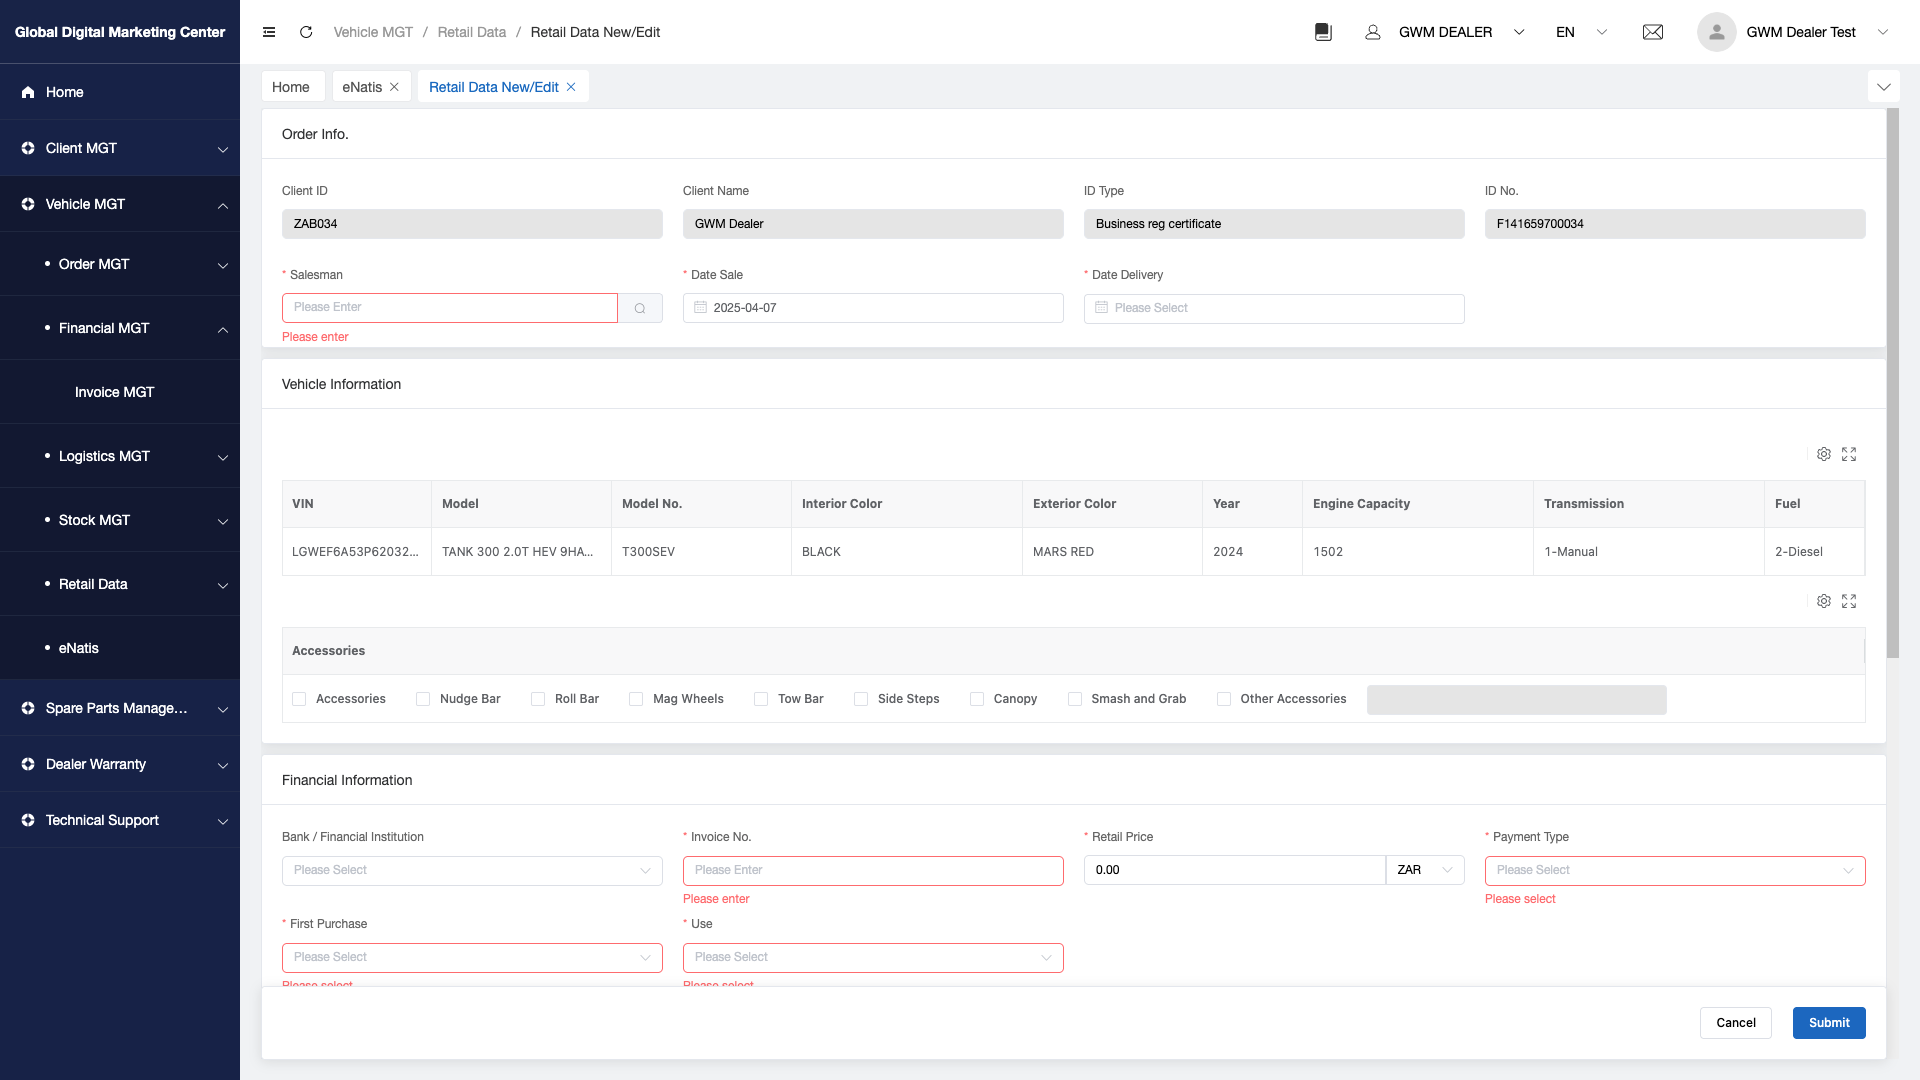Viewport: 1920px width, 1080px height.
Task: Open the ZAR currency dropdown
Action: point(1425,870)
